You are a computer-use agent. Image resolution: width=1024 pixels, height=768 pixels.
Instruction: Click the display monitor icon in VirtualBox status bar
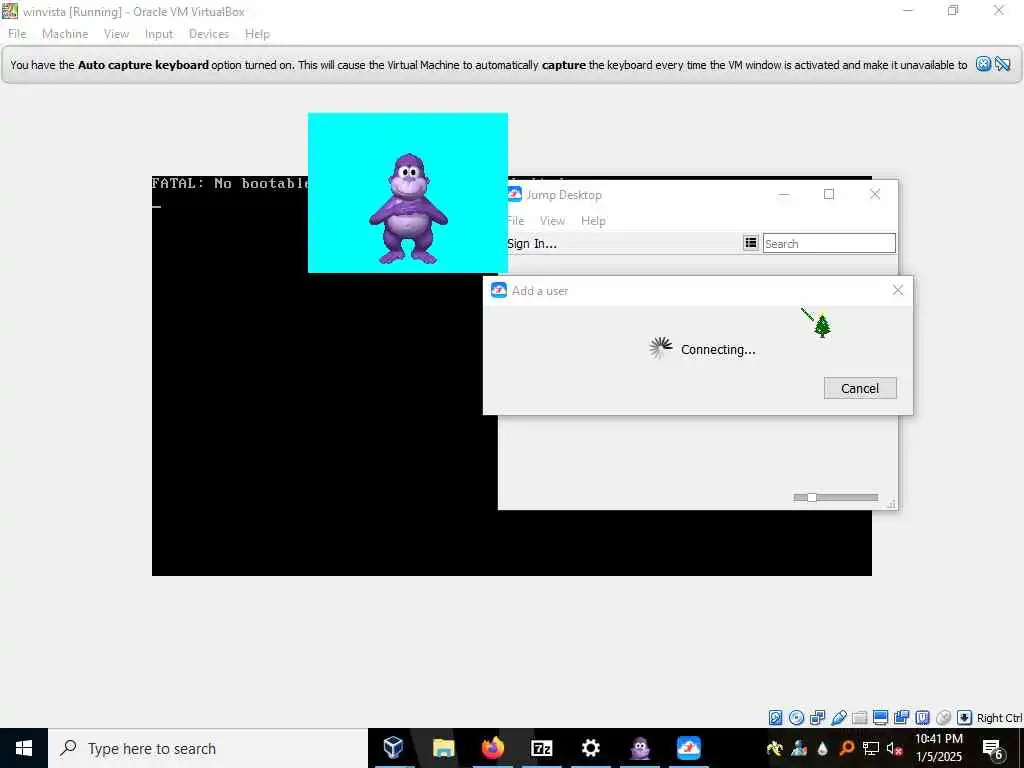(x=880, y=718)
